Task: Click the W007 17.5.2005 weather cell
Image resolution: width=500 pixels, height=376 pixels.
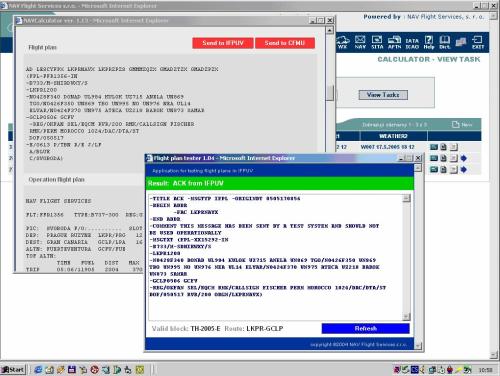Action: pyautogui.click(x=387, y=147)
